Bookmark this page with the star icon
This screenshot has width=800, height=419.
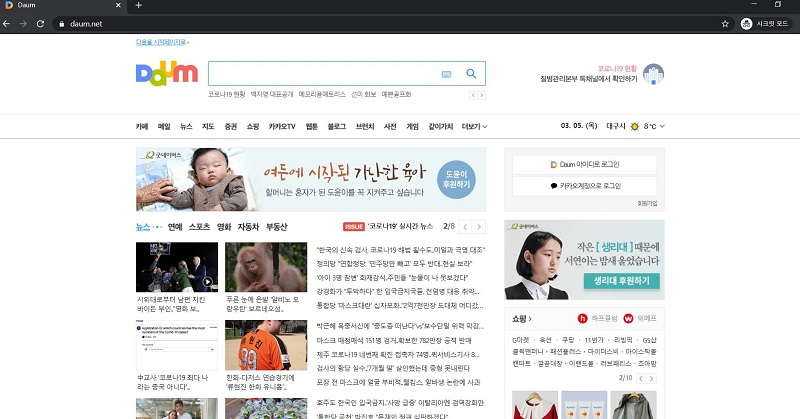pyautogui.click(x=724, y=23)
